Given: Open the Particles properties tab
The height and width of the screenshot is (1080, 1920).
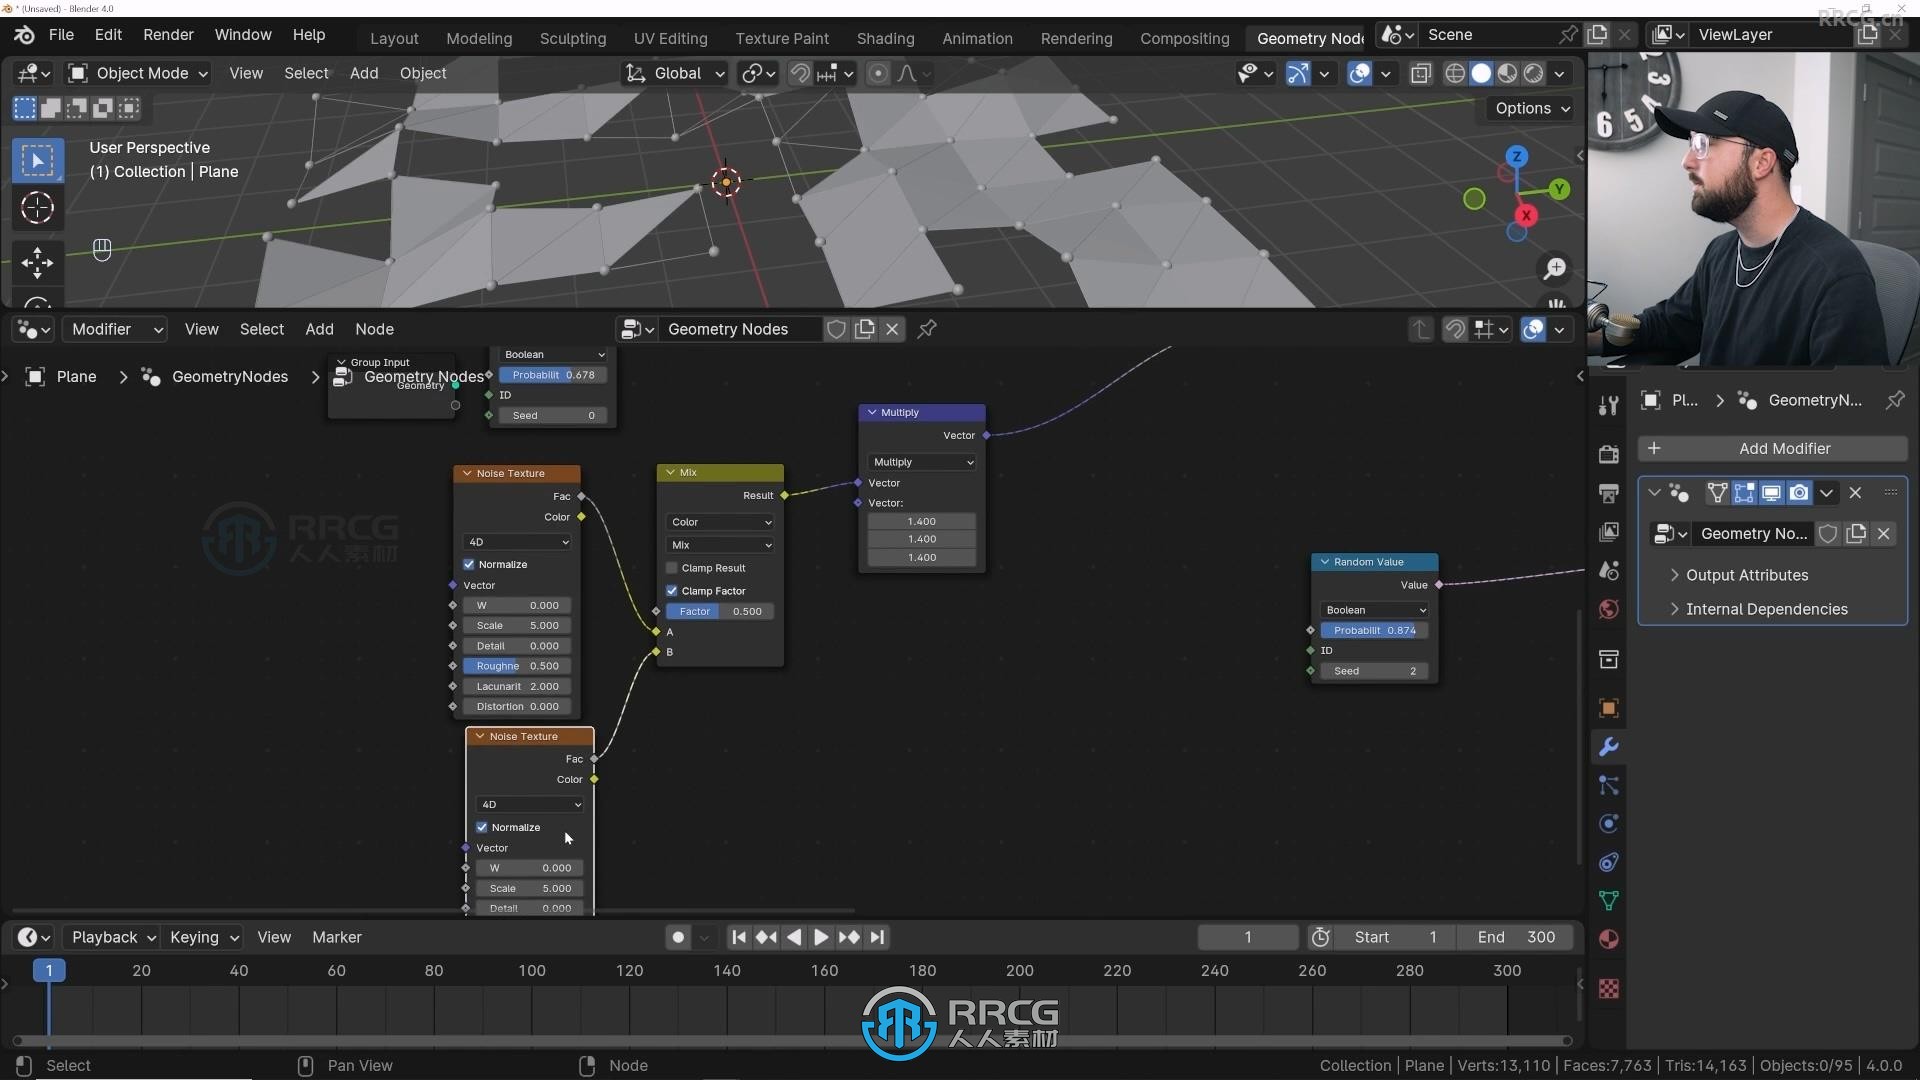Looking at the screenshot, I should (x=1608, y=785).
